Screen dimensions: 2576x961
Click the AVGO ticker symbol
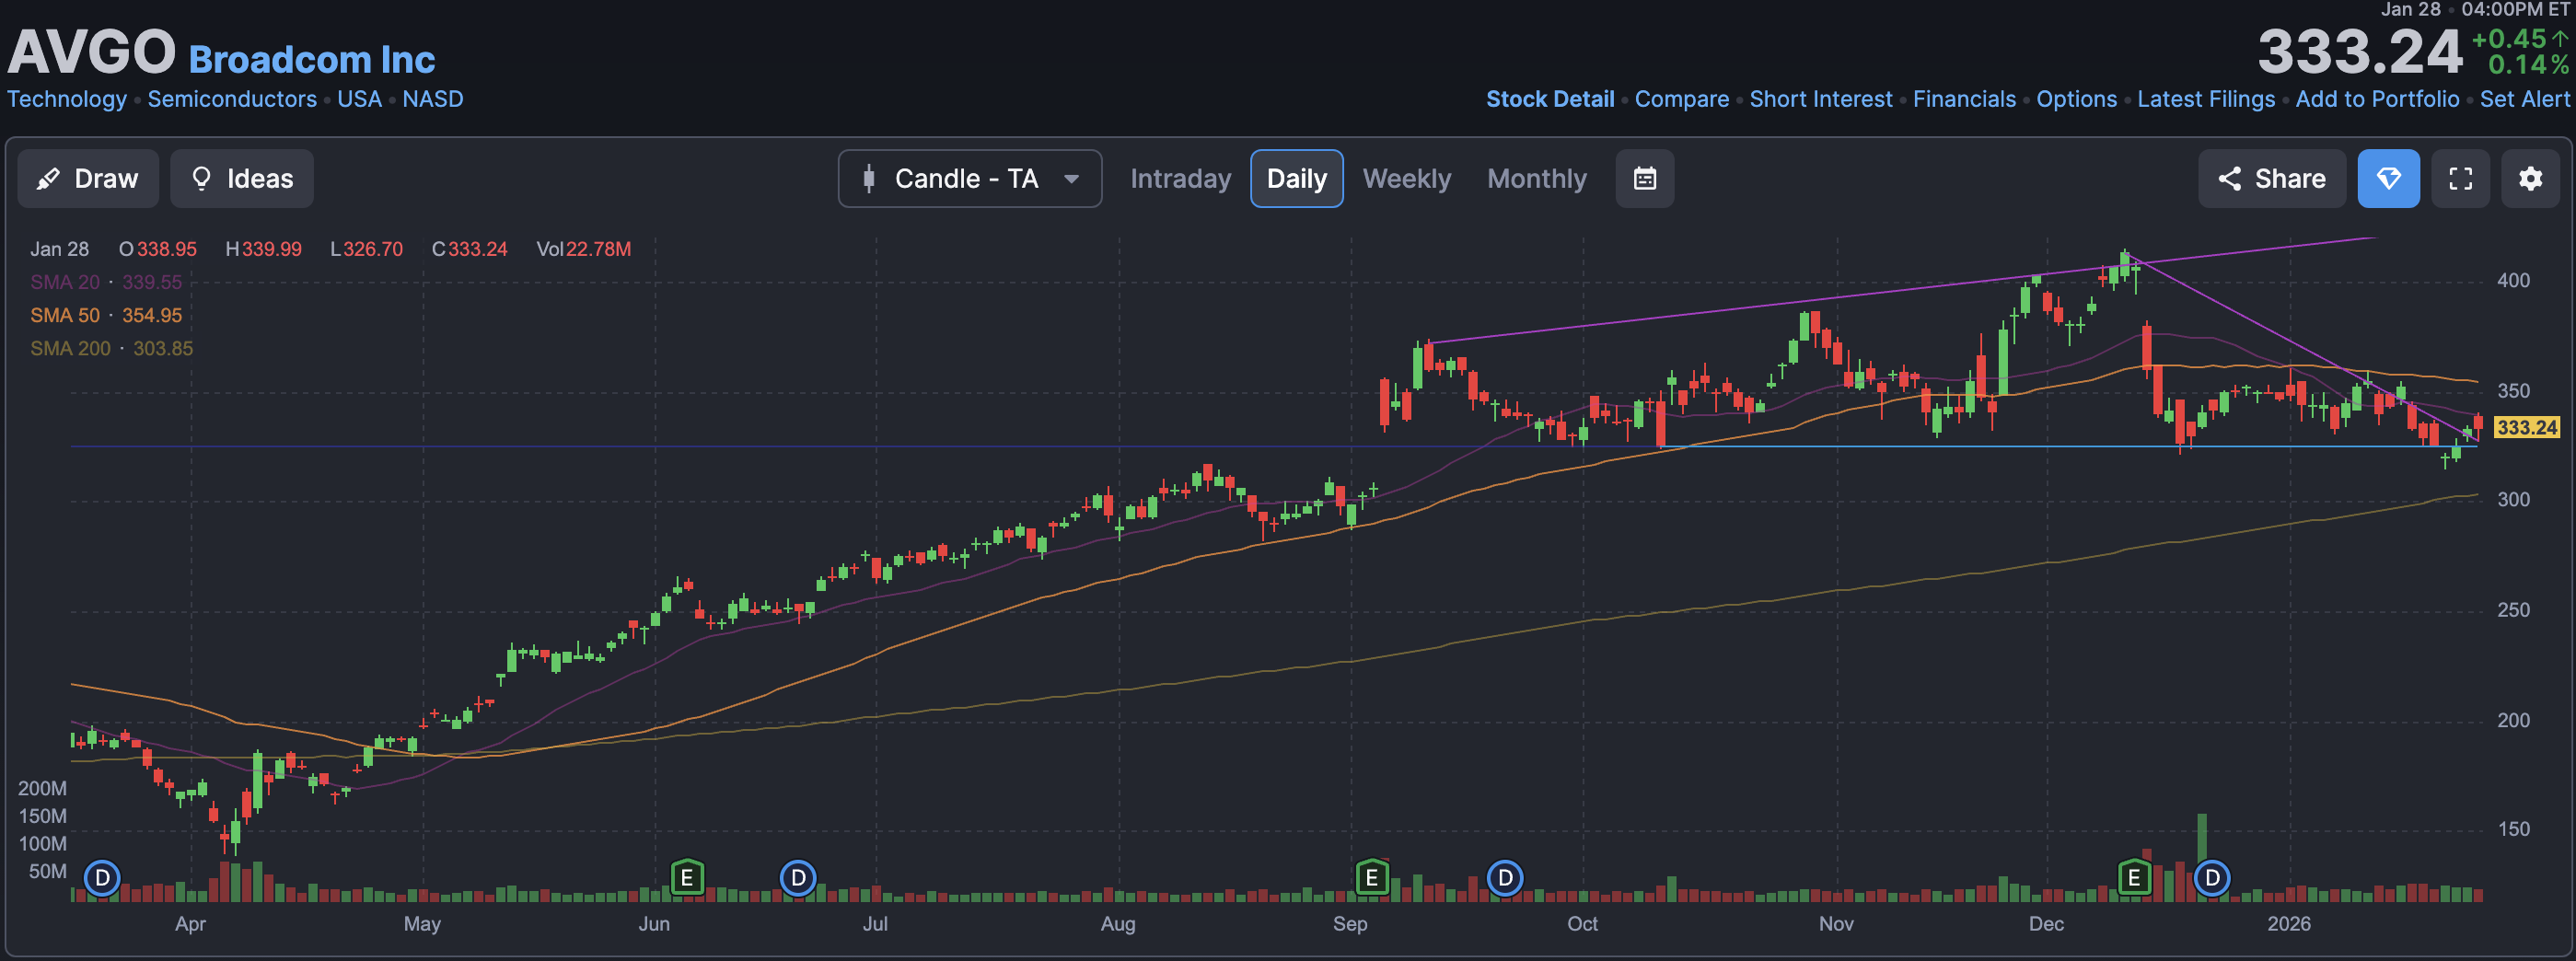click(x=92, y=52)
